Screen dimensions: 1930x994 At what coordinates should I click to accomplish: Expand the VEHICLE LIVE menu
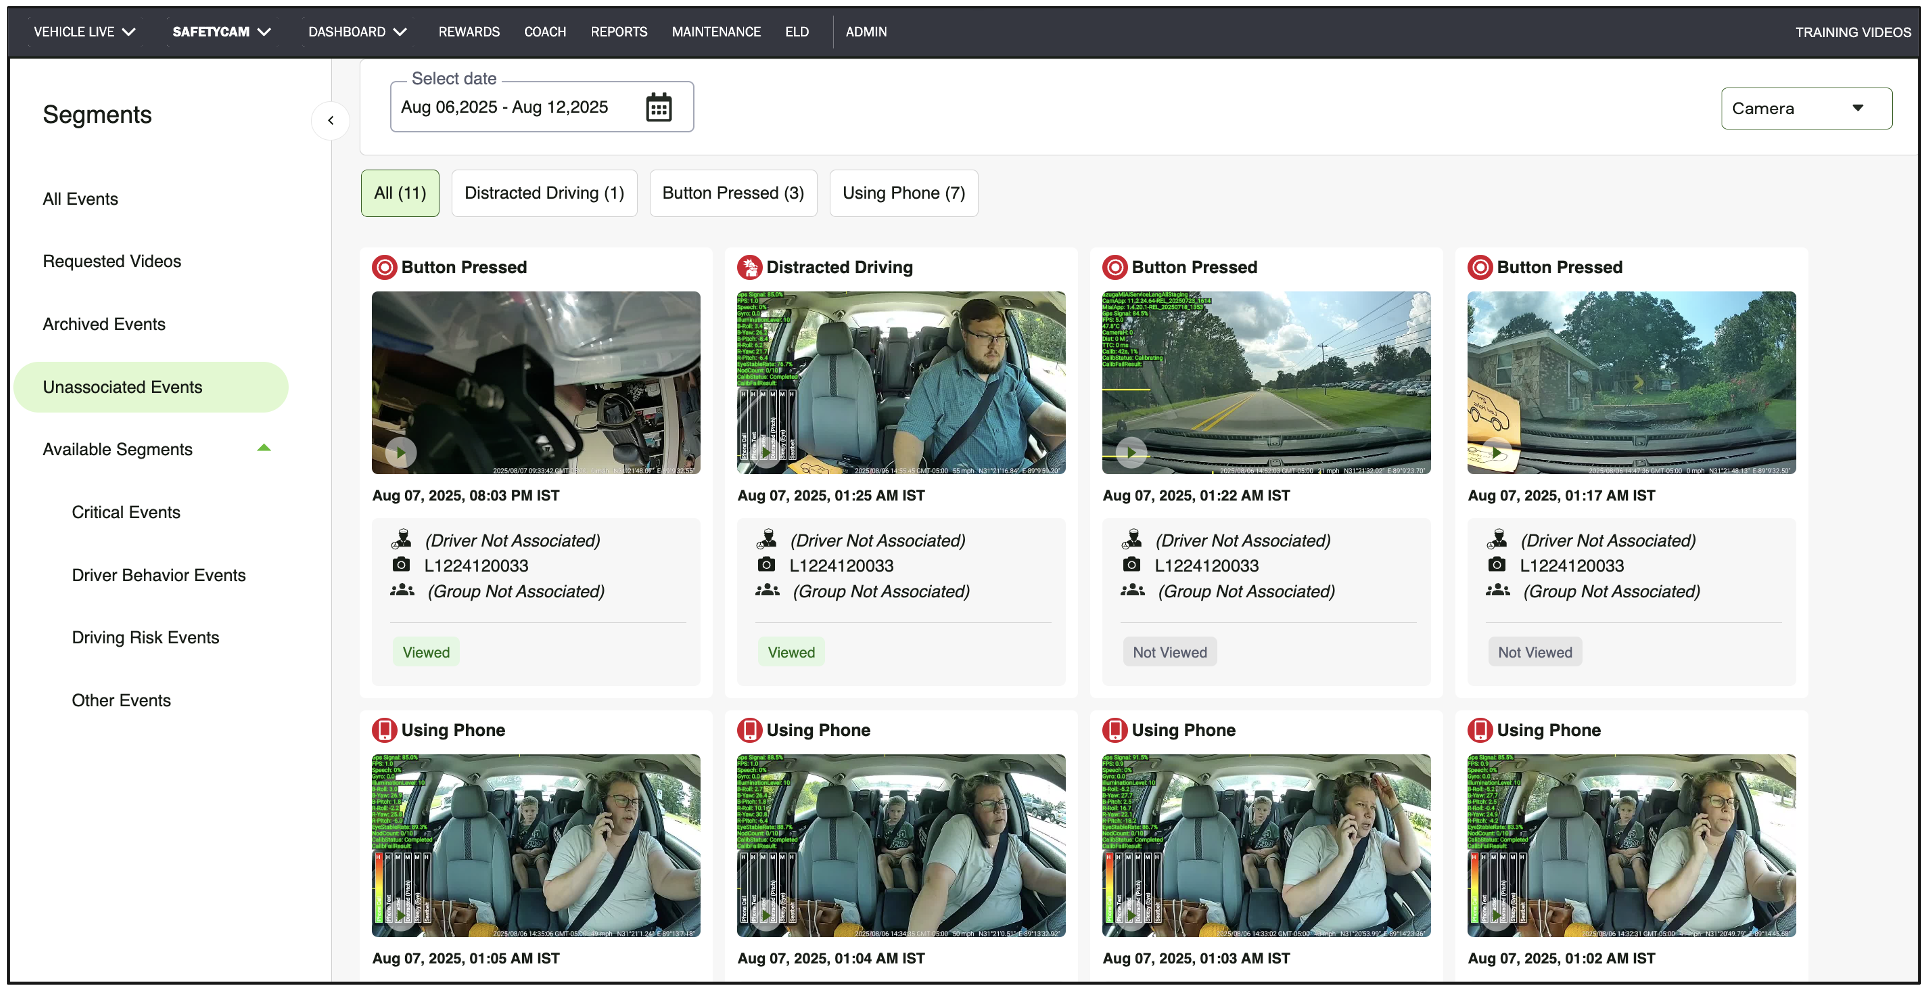pos(84,32)
